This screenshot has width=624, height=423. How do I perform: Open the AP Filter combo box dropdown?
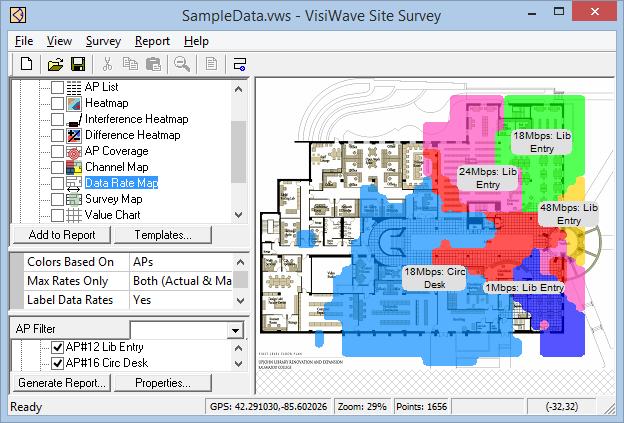236,330
